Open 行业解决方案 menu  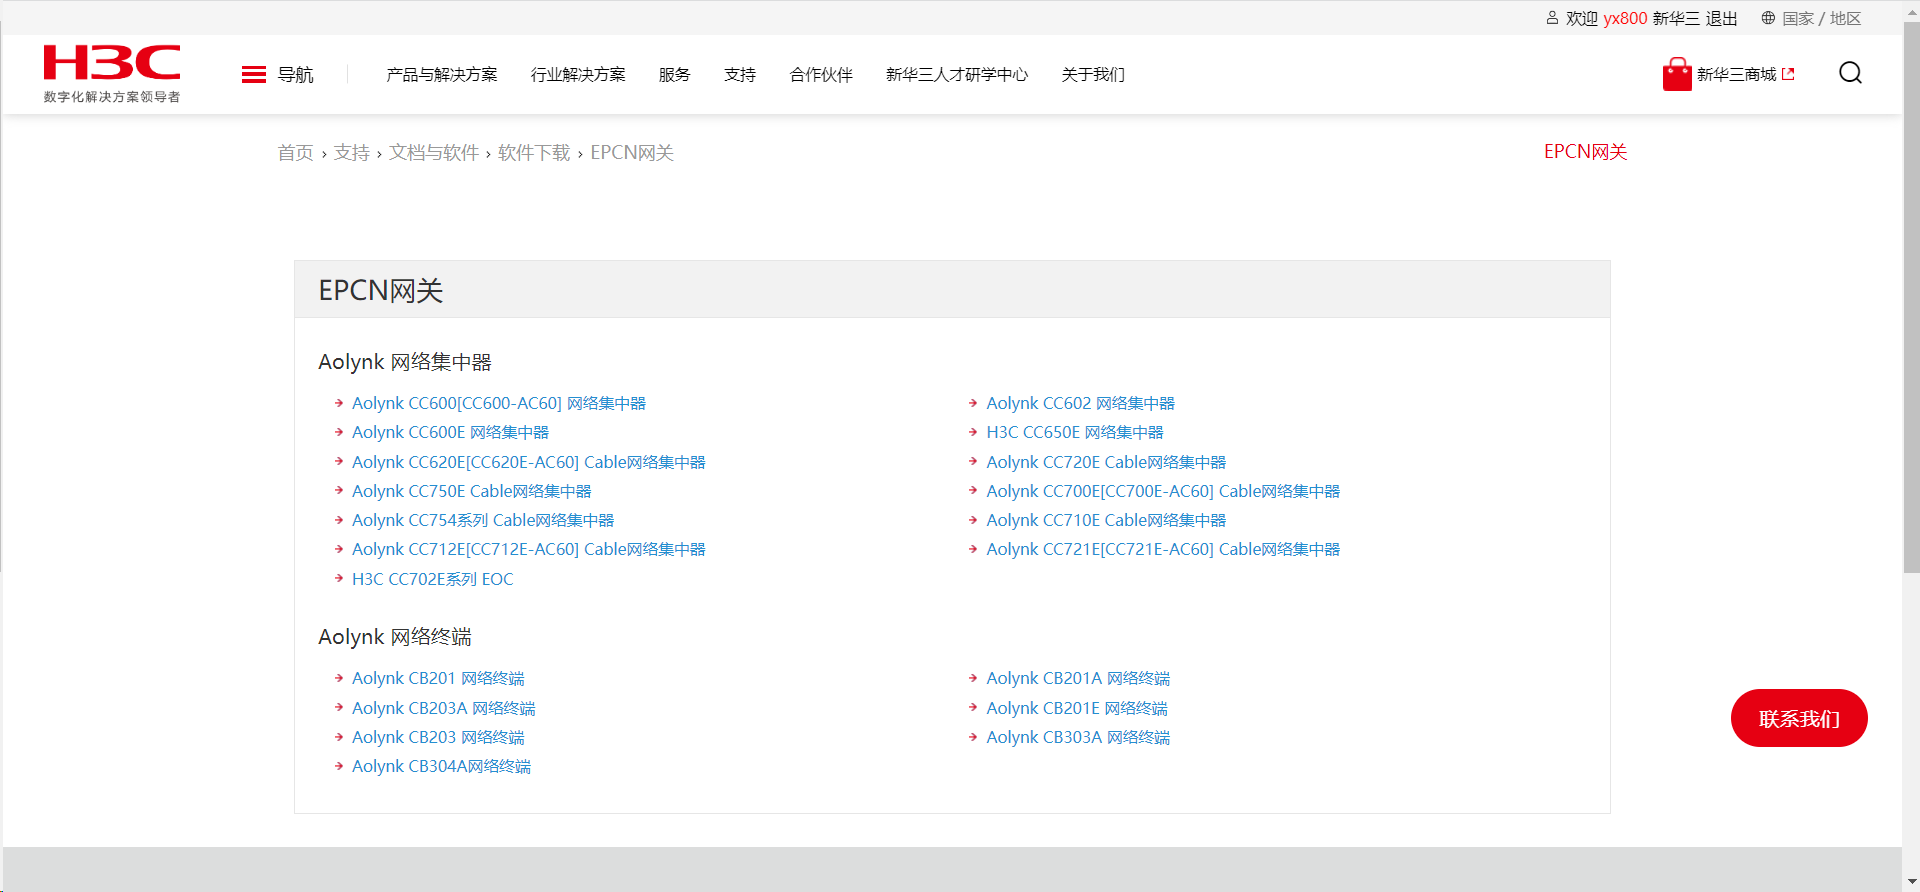pos(578,75)
